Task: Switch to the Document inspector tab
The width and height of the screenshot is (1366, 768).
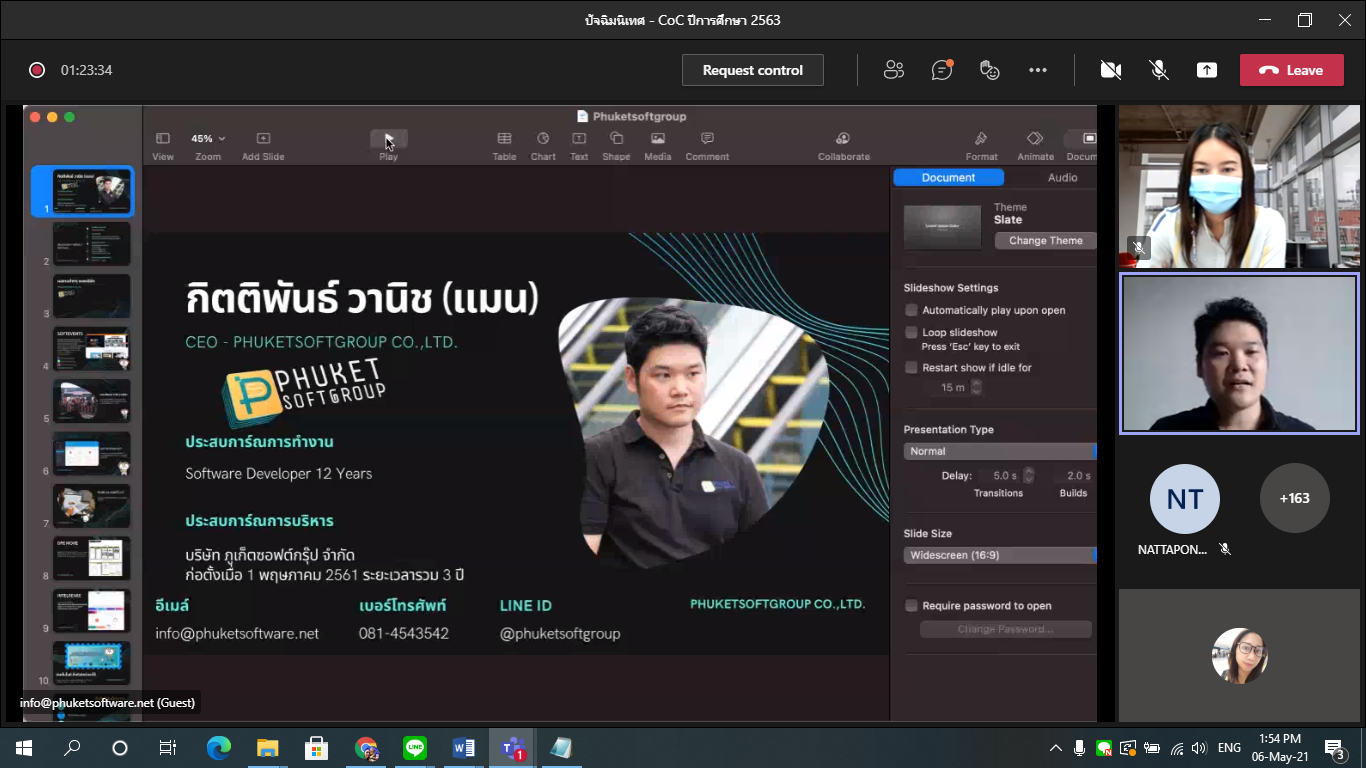Action: click(948, 177)
